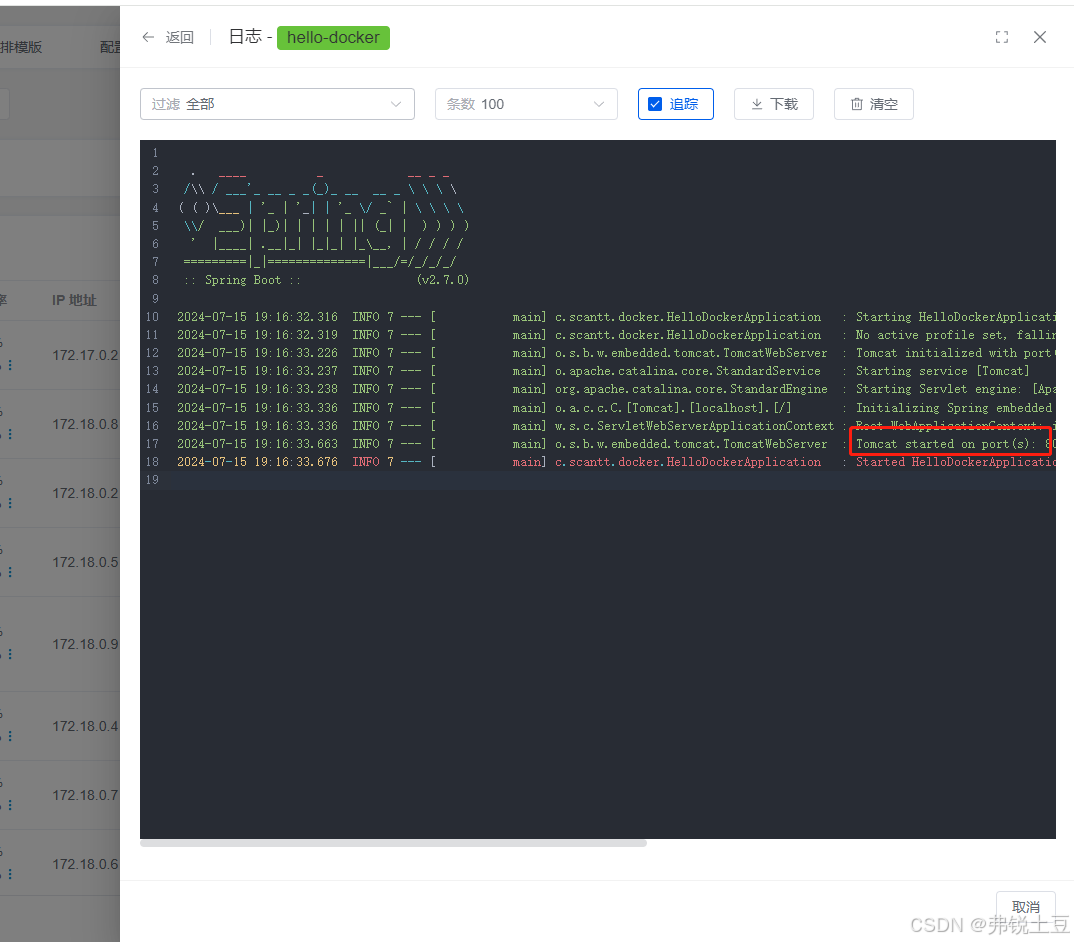The height and width of the screenshot is (942, 1074).
Task: Click the 取消 cancel button
Action: pos(1026,906)
